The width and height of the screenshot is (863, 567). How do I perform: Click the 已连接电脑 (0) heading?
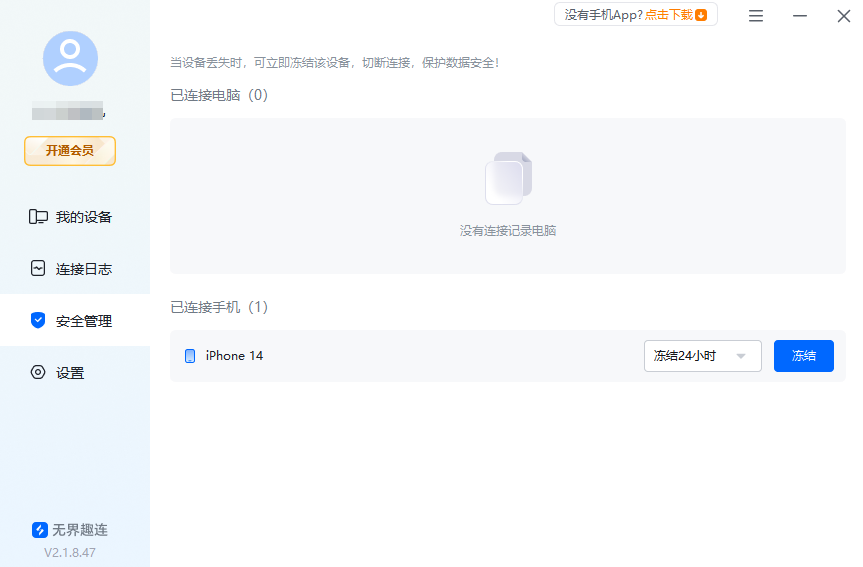point(219,95)
